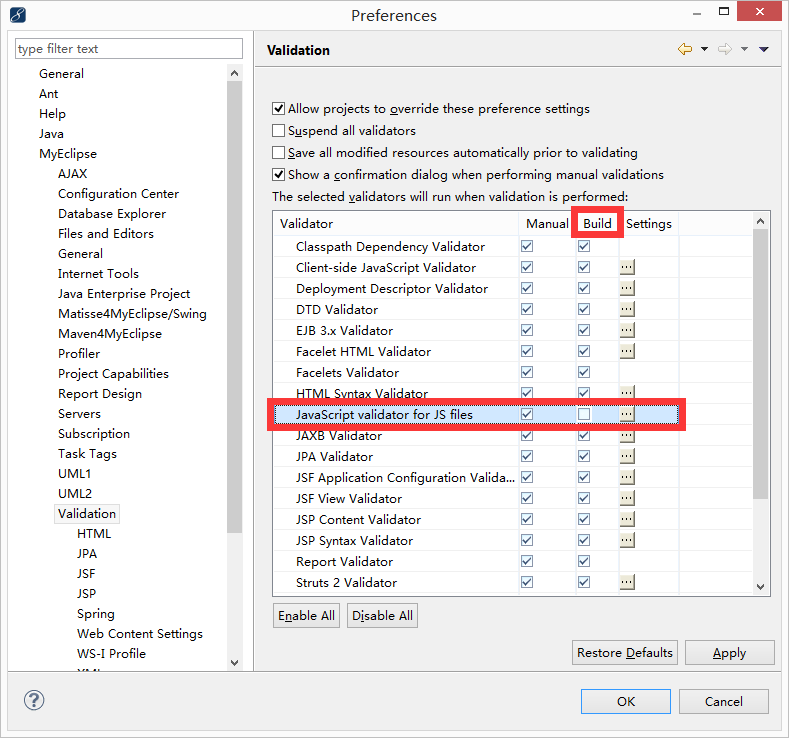Viewport: 789px width, 738px height.
Task: Open settings for JSP Syntax Validator
Action: pos(627,540)
